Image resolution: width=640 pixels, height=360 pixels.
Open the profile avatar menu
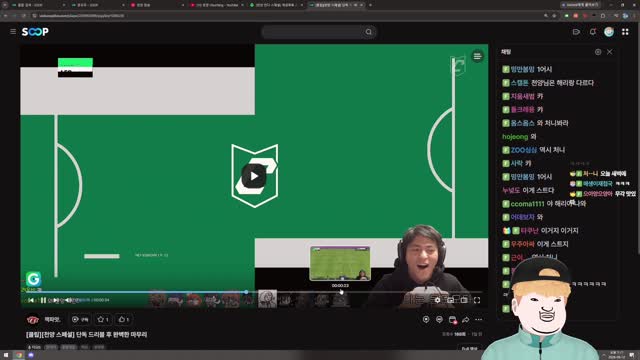tap(609, 32)
